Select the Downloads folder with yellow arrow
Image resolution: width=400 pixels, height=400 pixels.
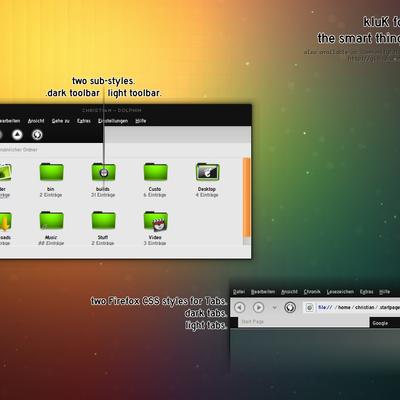point(5,221)
